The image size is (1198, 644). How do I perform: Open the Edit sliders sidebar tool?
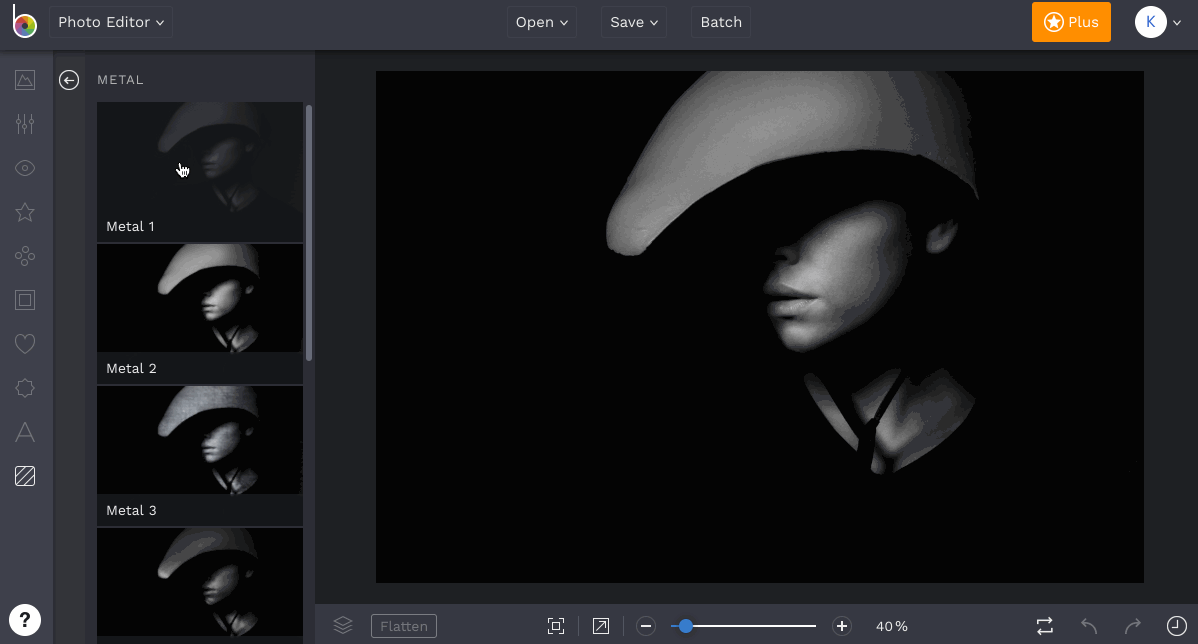pos(25,124)
